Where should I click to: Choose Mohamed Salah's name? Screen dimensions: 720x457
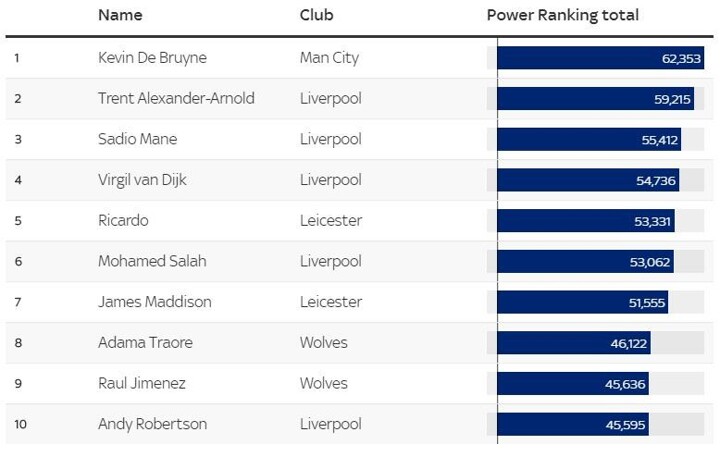(x=152, y=261)
